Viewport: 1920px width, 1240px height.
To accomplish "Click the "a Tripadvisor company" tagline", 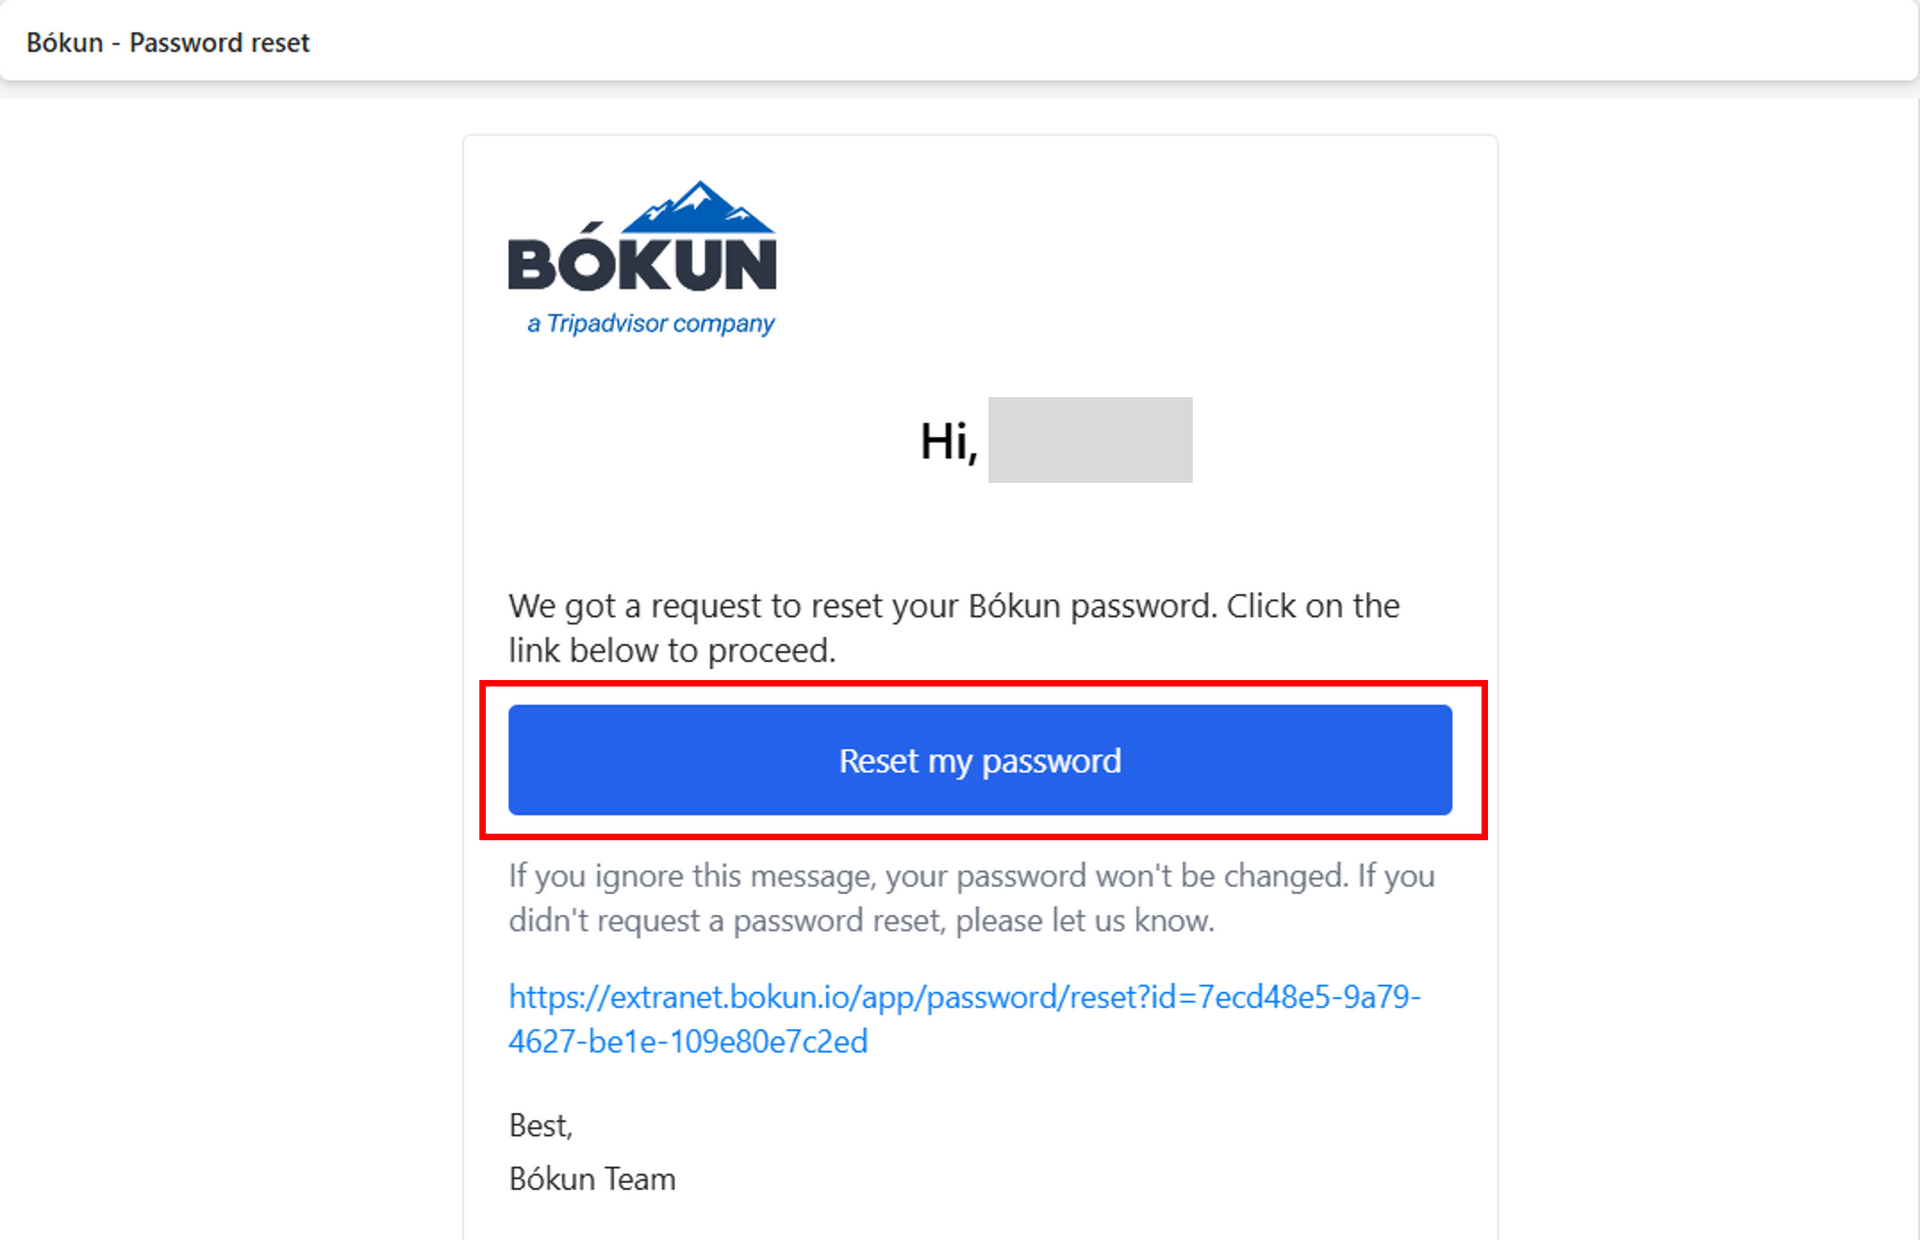I will pyautogui.click(x=650, y=324).
